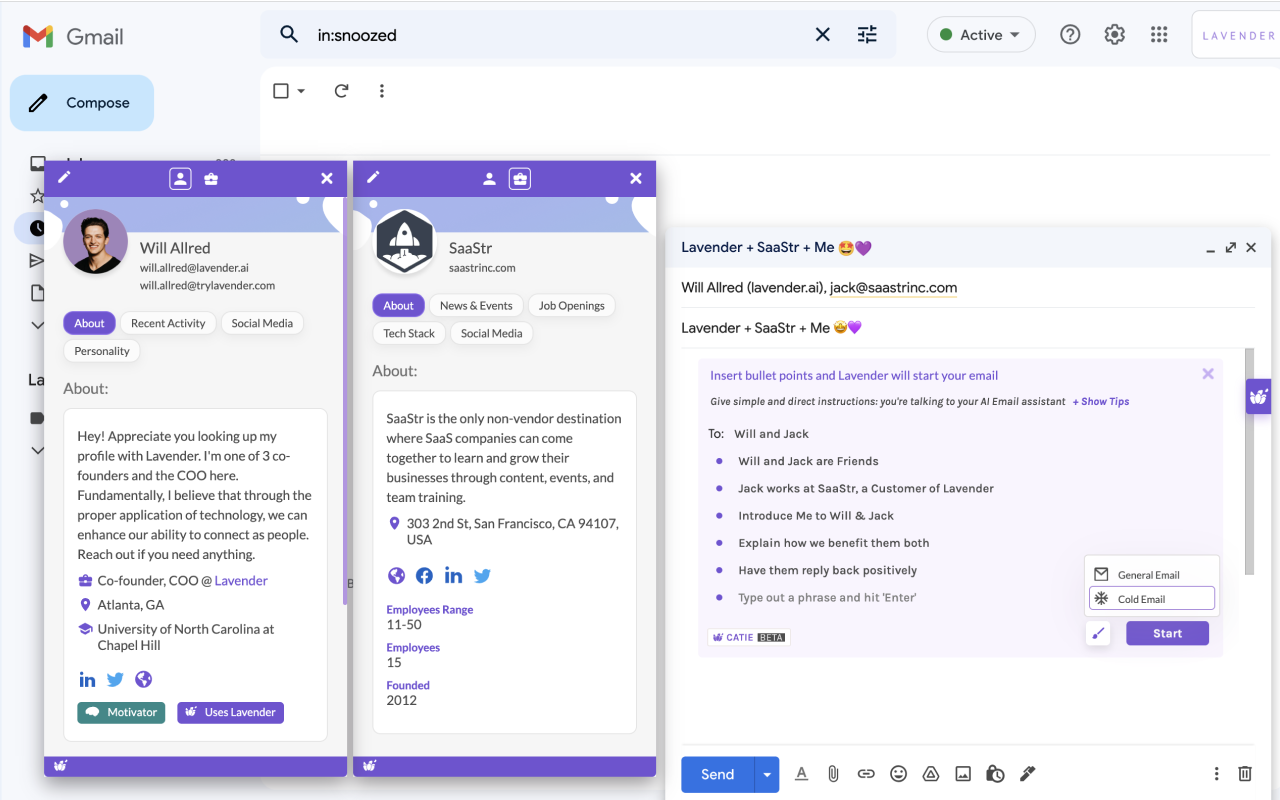Viewport: 1280px width, 800px height.
Task: Open the Google apps grid
Action: pos(1159,35)
